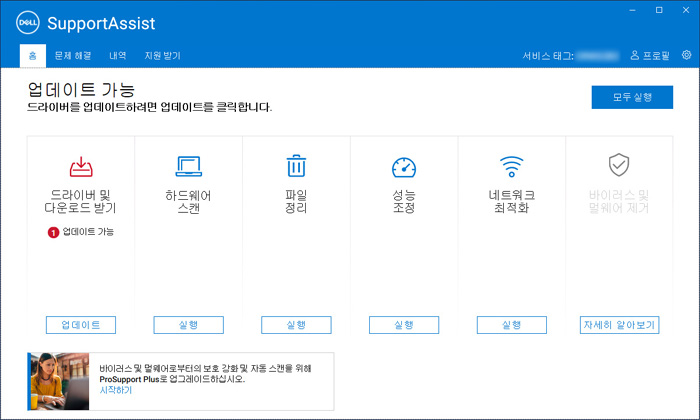
Task: Open the 내역 tab
Action: tap(118, 55)
